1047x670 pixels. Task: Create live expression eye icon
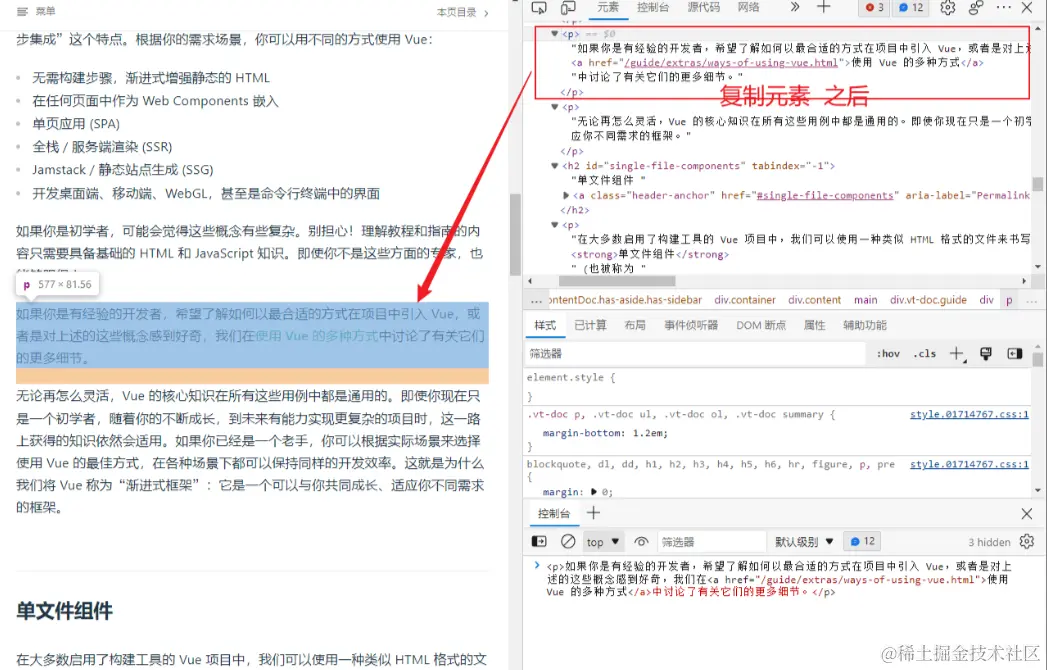[641, 542]
